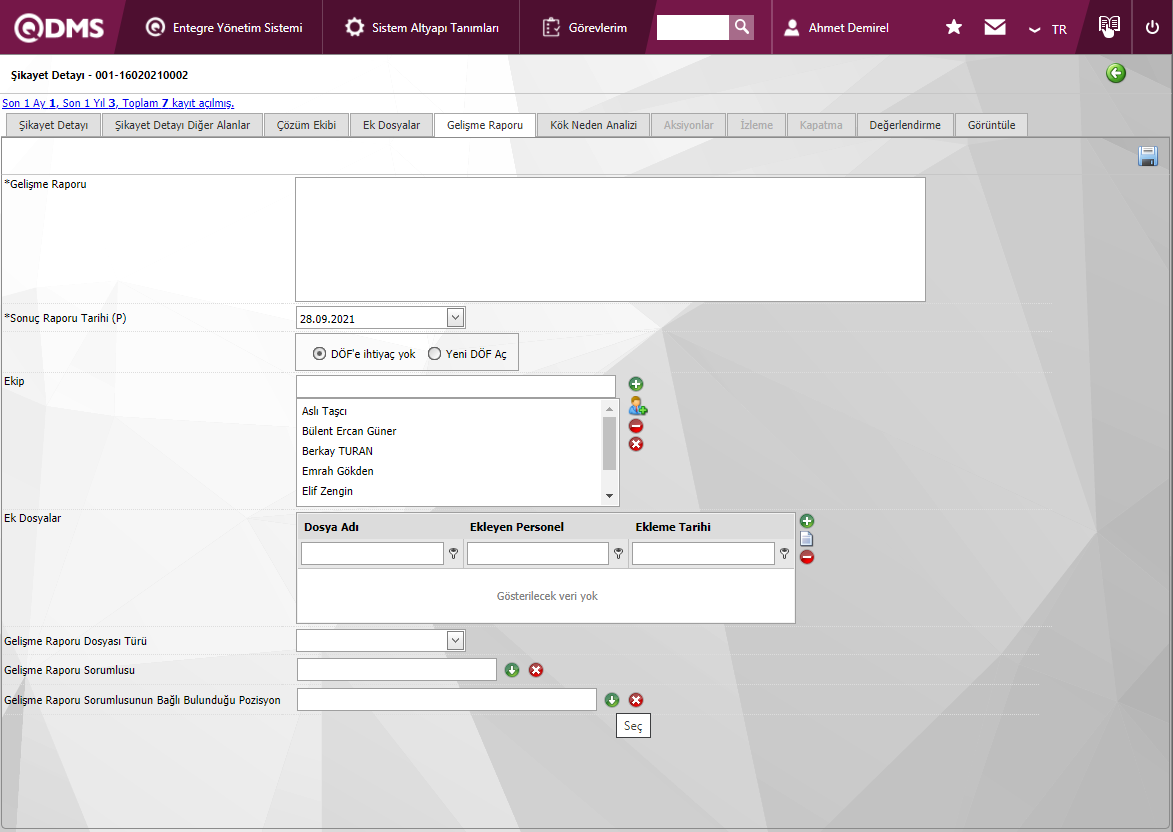Click into the Gelişme Raporu text area
This screenshot has width=1173, height=832.
[x=610, y=239]
